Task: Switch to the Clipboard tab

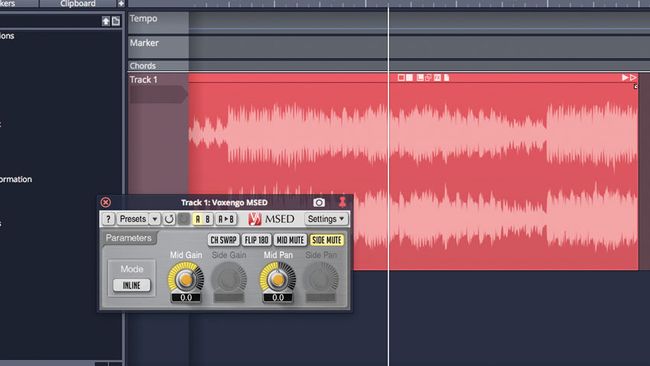Action: tap(78, 4)
